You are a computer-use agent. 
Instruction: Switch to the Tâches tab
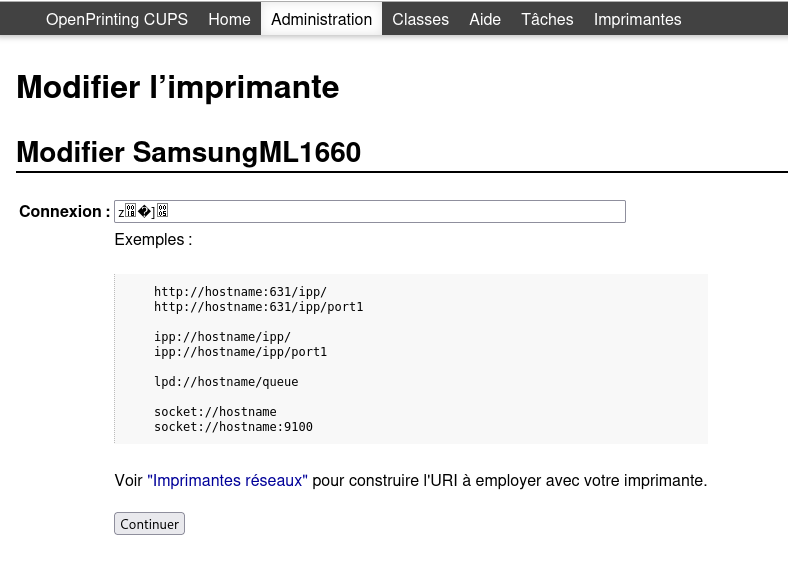[547, 19]
